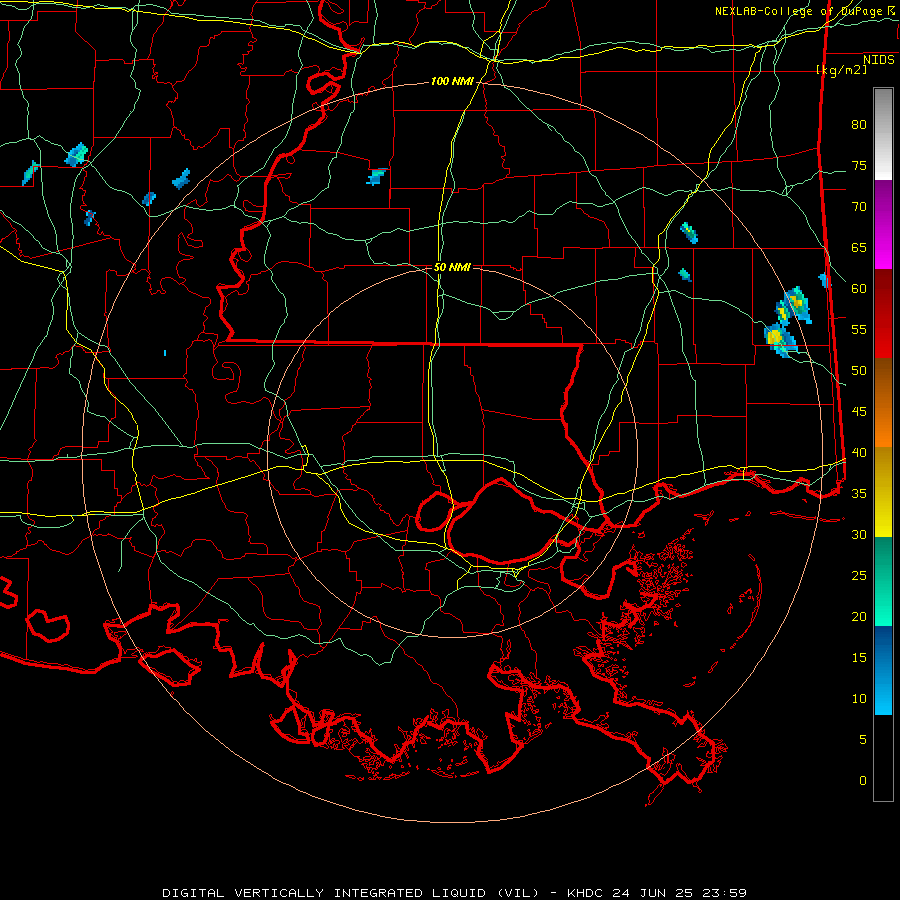Click the isolated echo left of the 100 NMI label

coord(377,177)
